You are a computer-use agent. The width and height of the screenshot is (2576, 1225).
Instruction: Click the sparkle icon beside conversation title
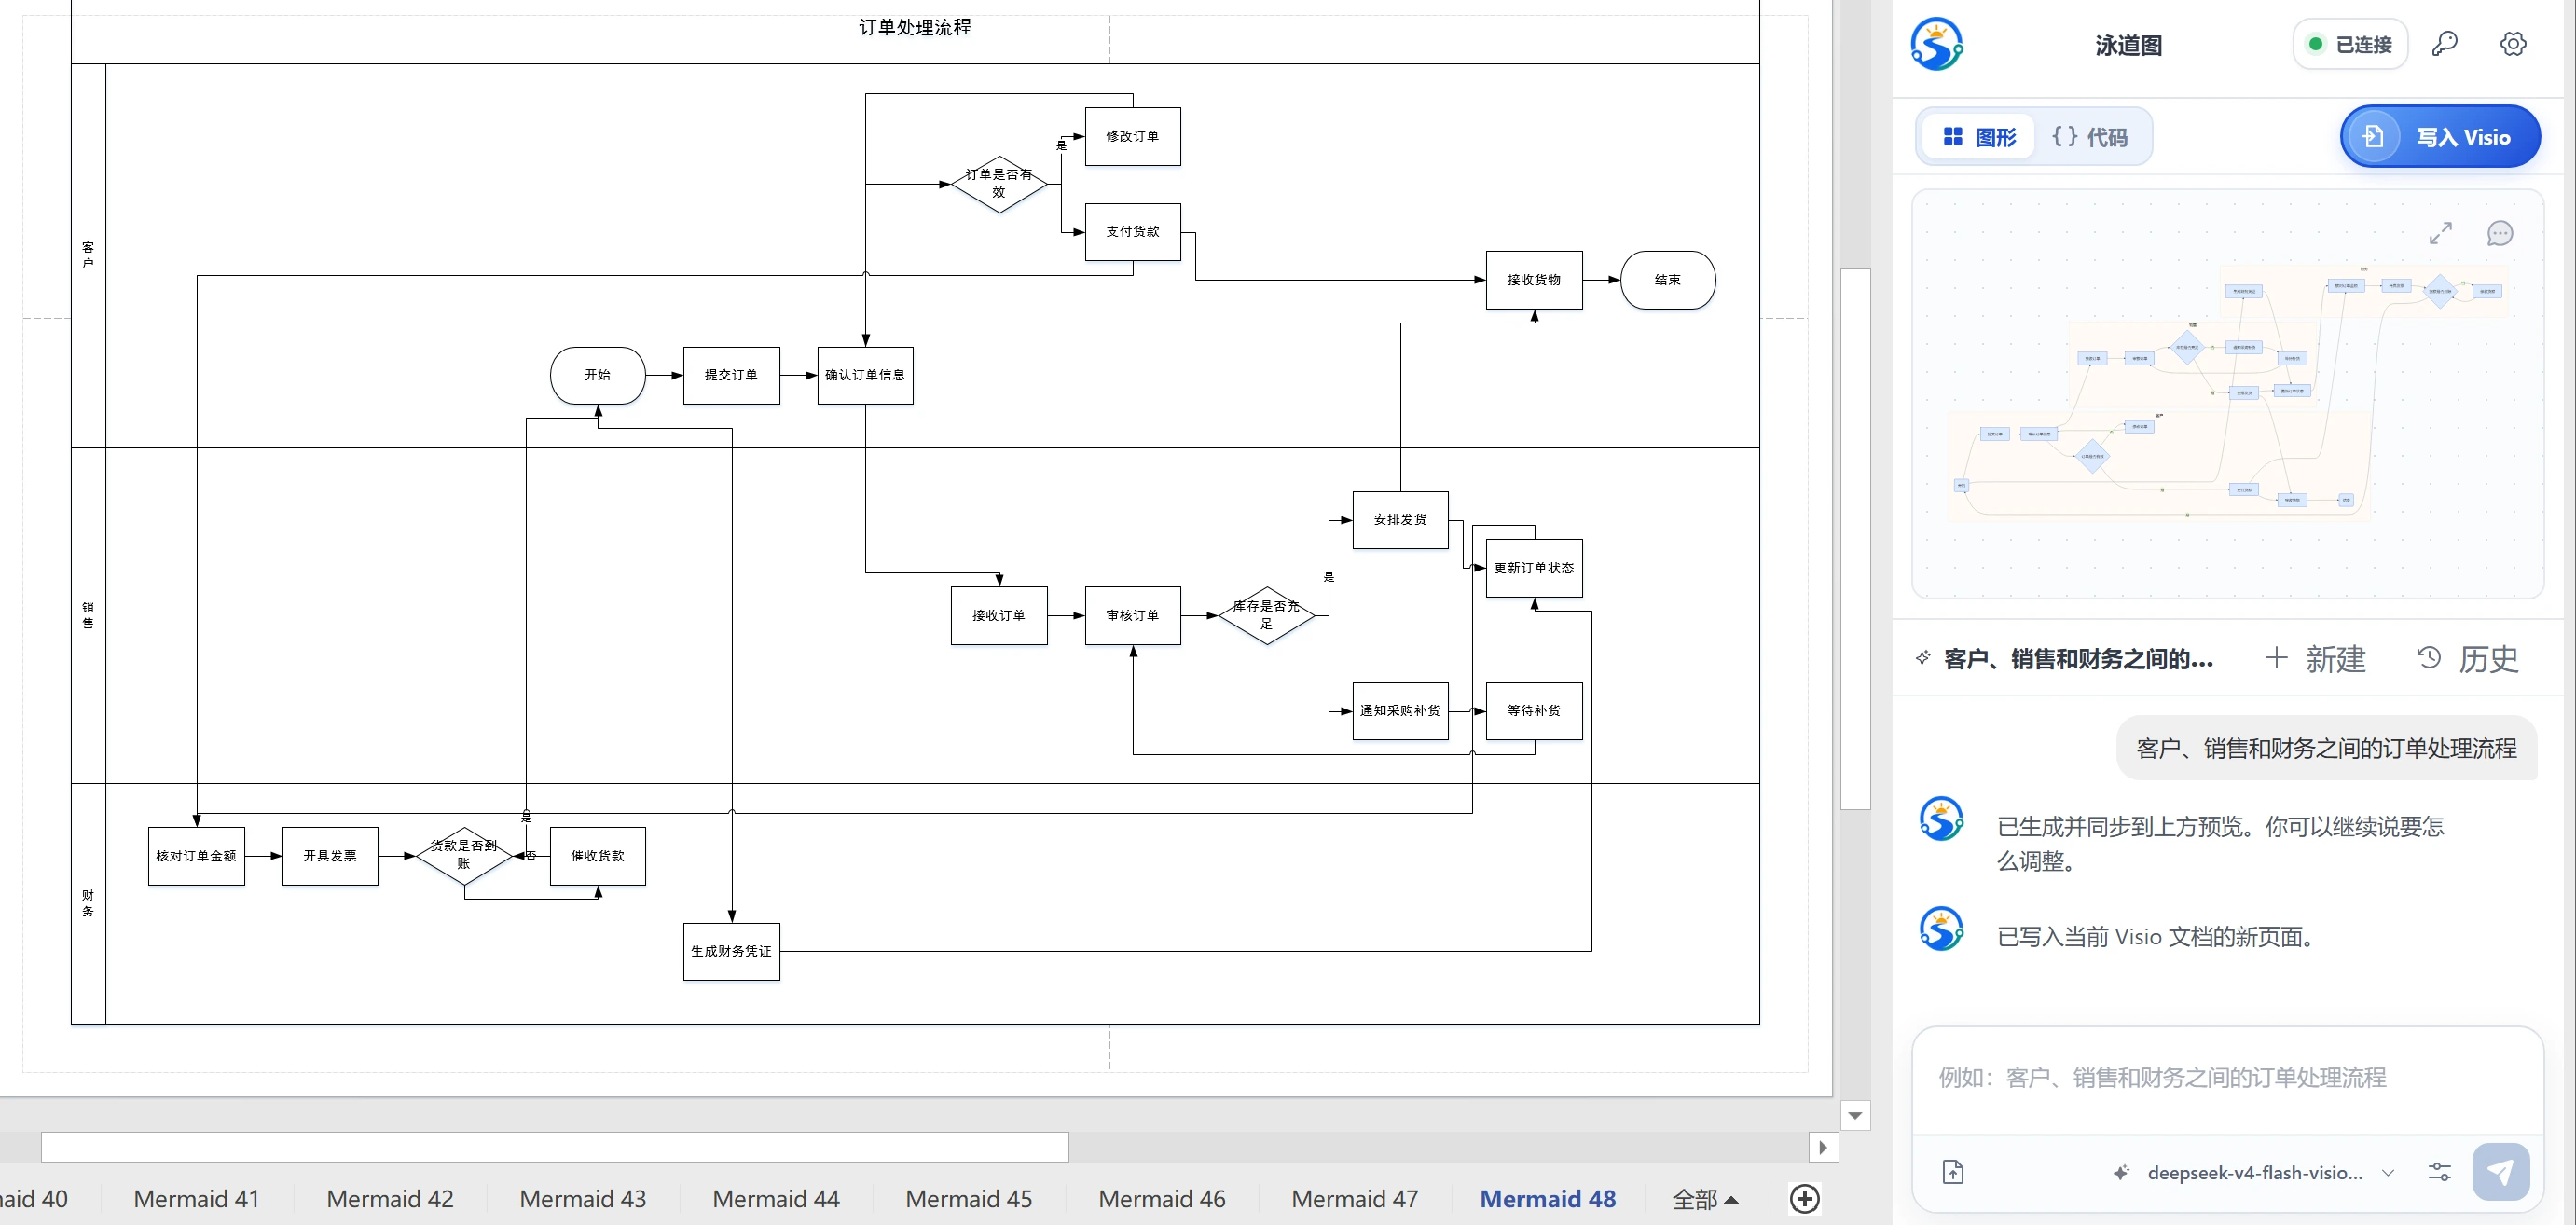click(1923, 658)
